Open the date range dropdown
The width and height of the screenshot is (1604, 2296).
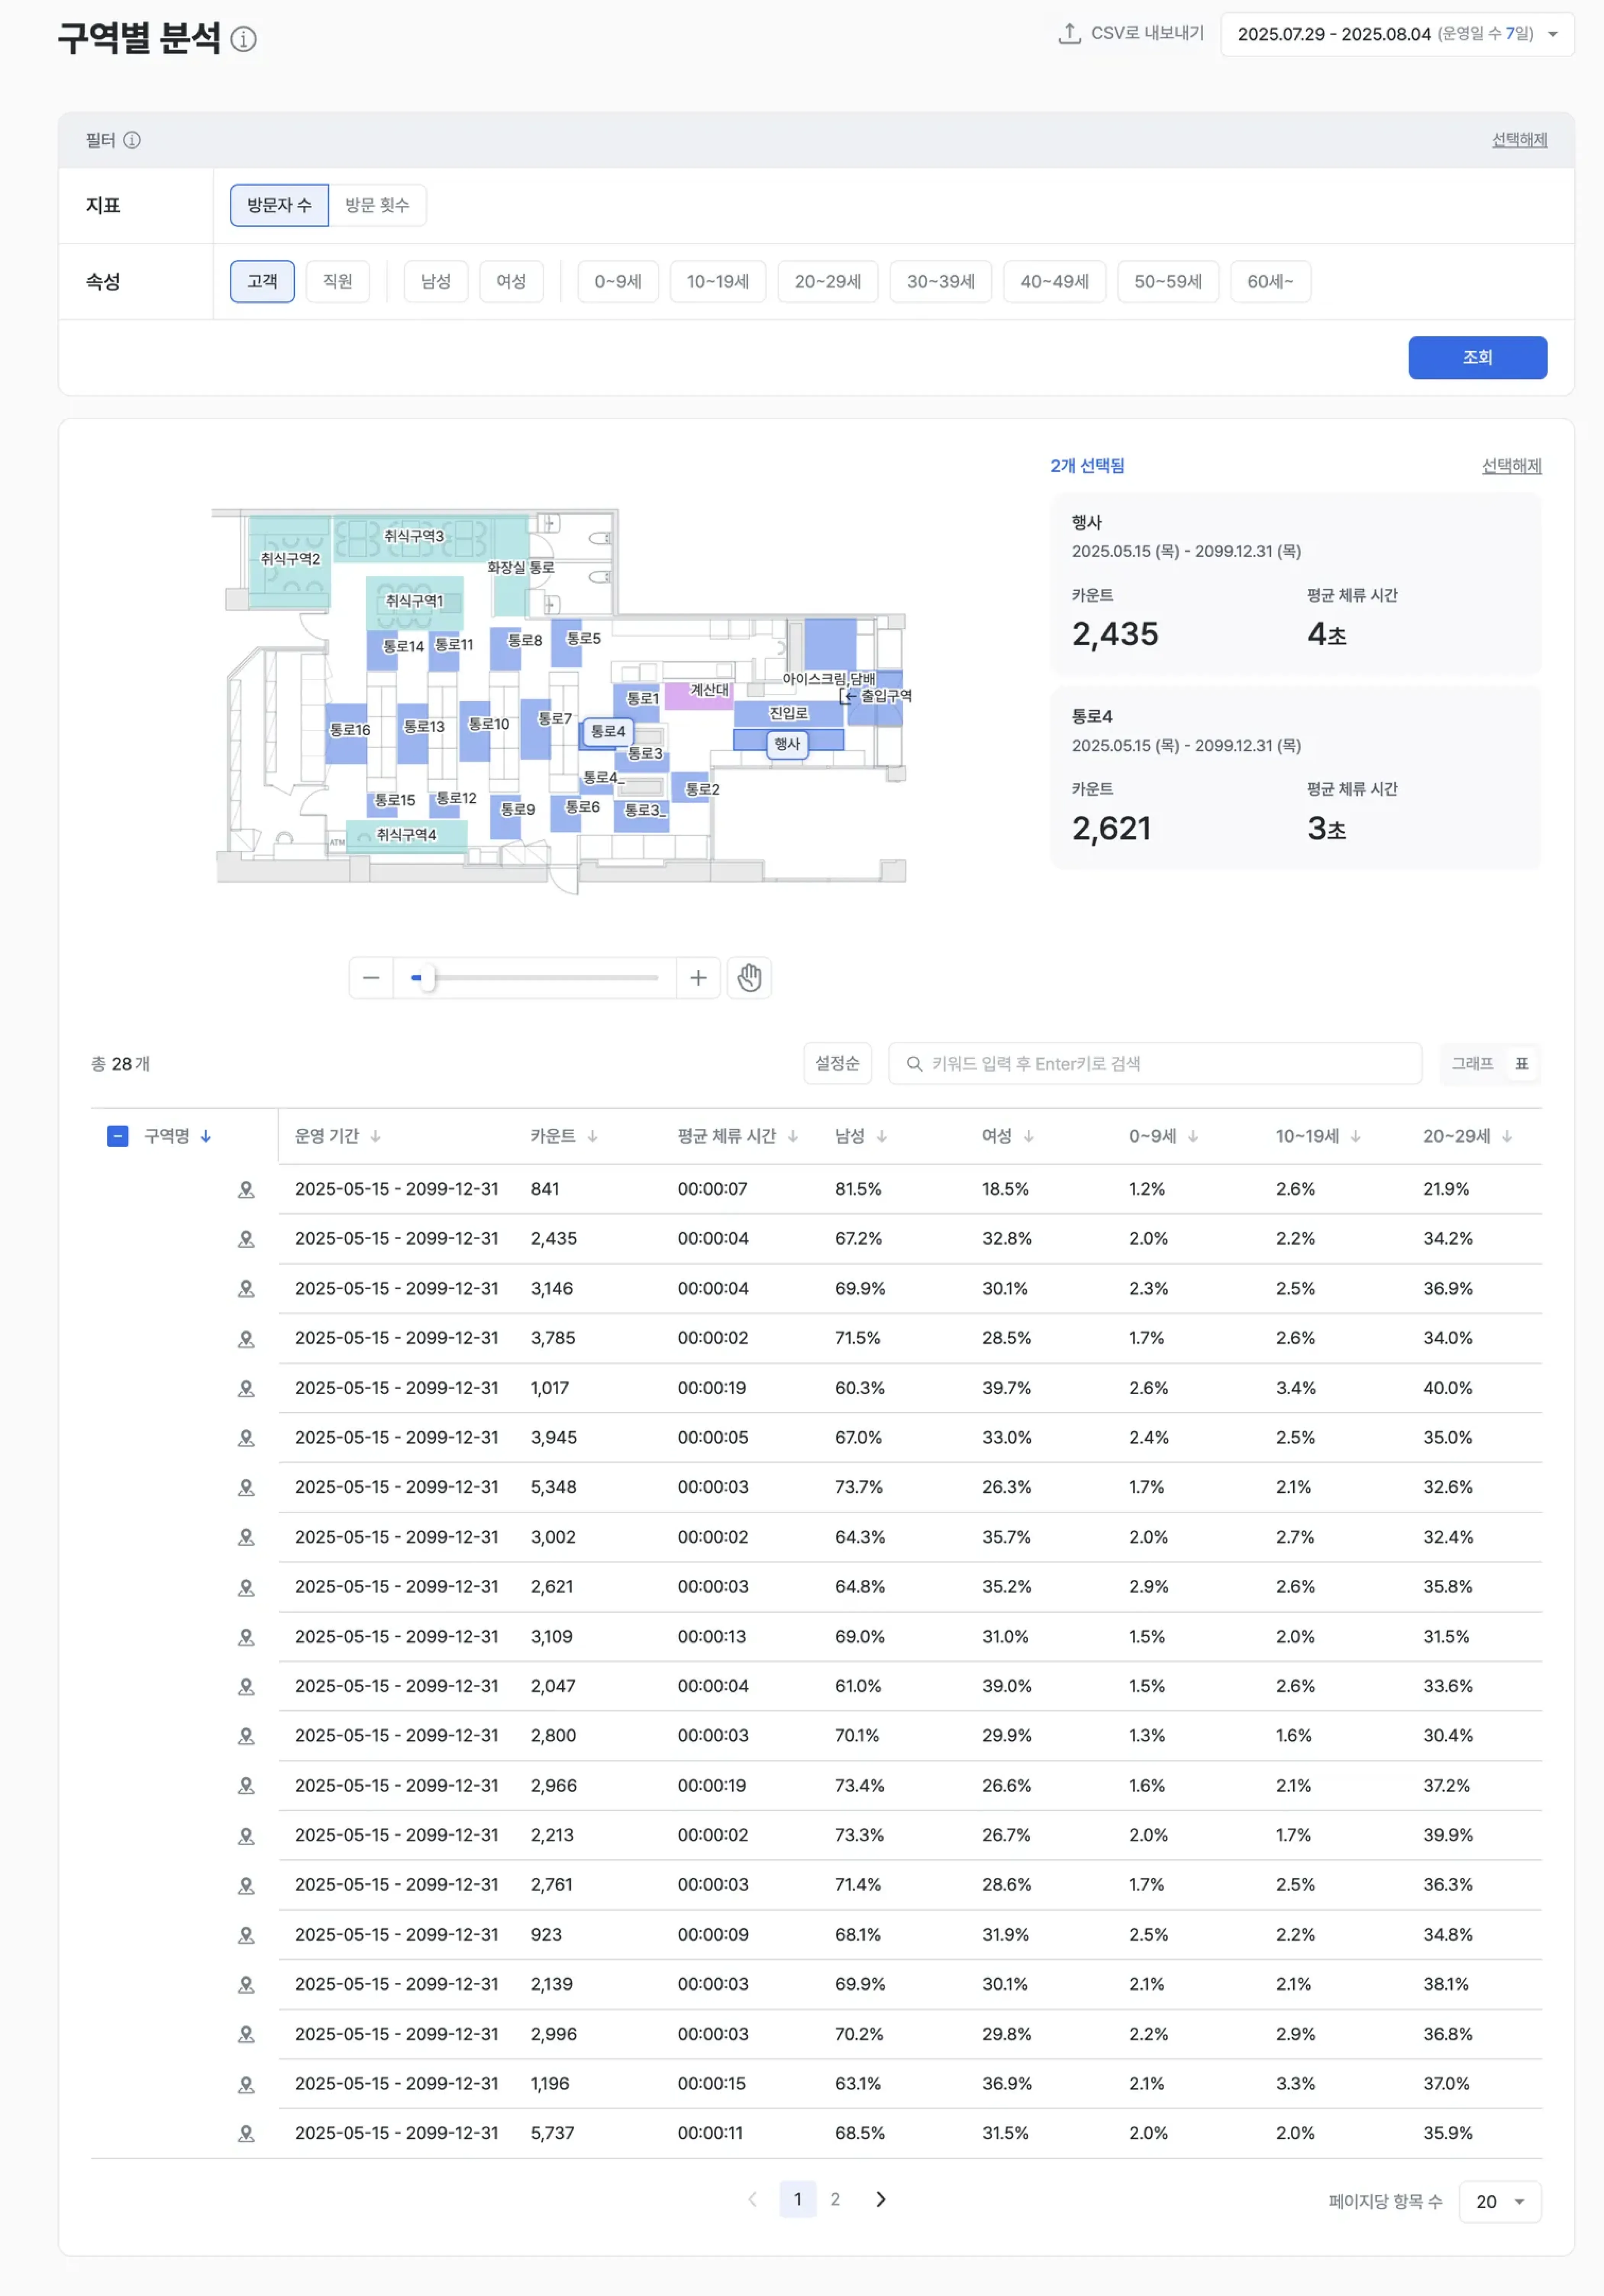click(1397, 34)
